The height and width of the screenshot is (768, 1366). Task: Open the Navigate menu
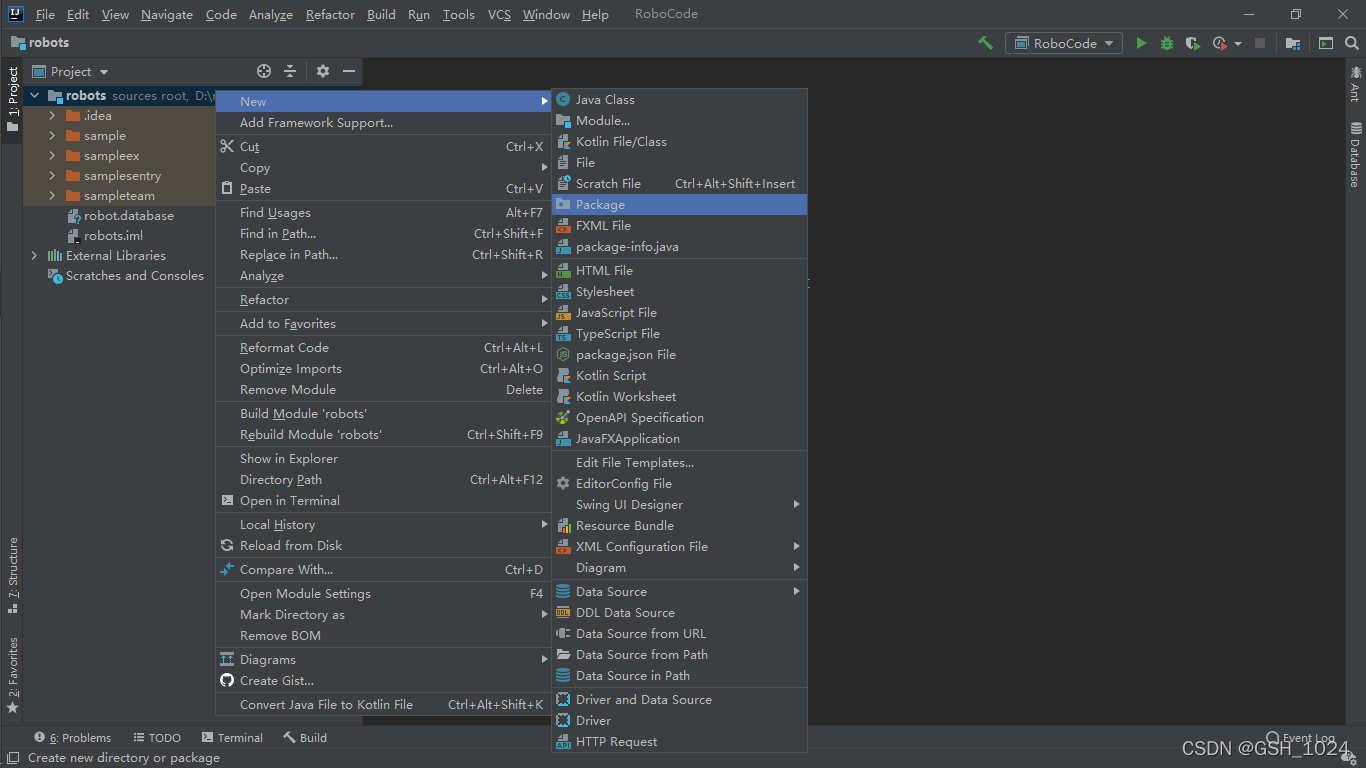[x=167, y=14]
